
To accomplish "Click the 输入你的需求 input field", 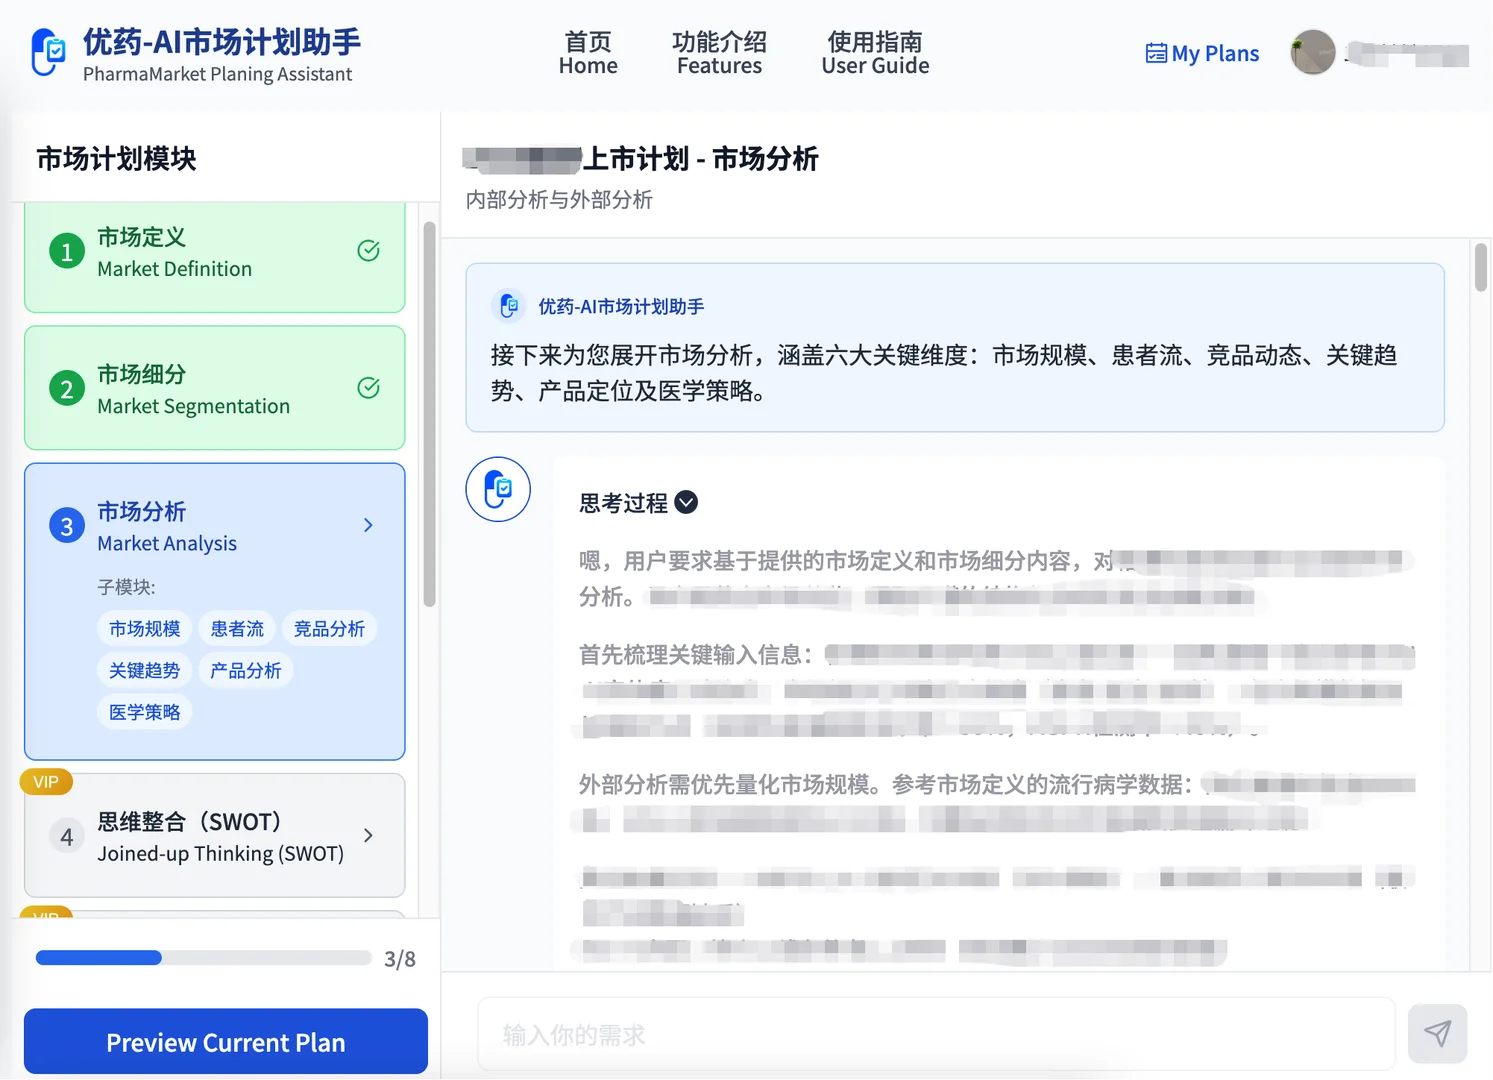I will pos(936,1034).
